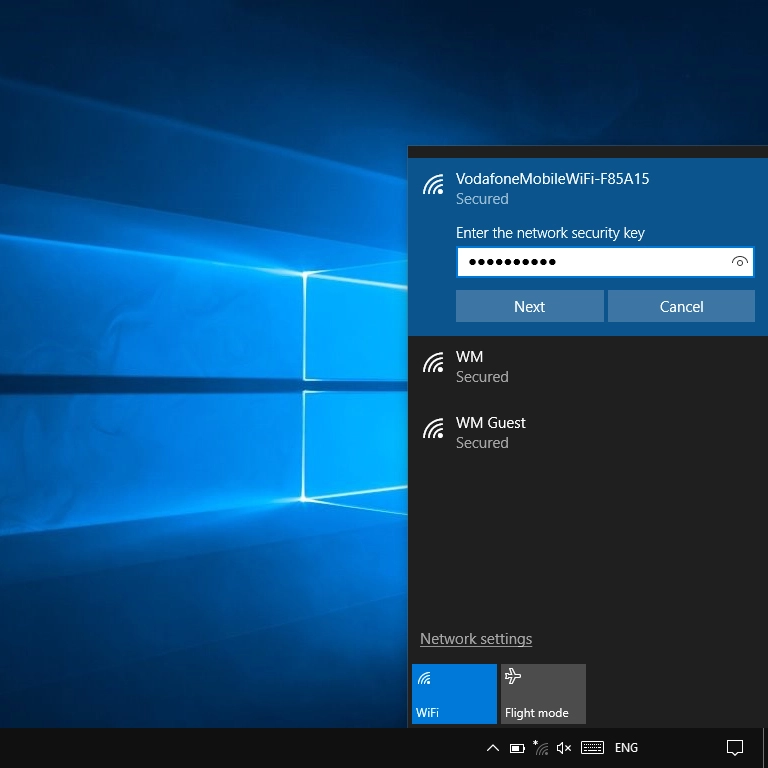Open battery status from the system tray

[x=517, y=748]
